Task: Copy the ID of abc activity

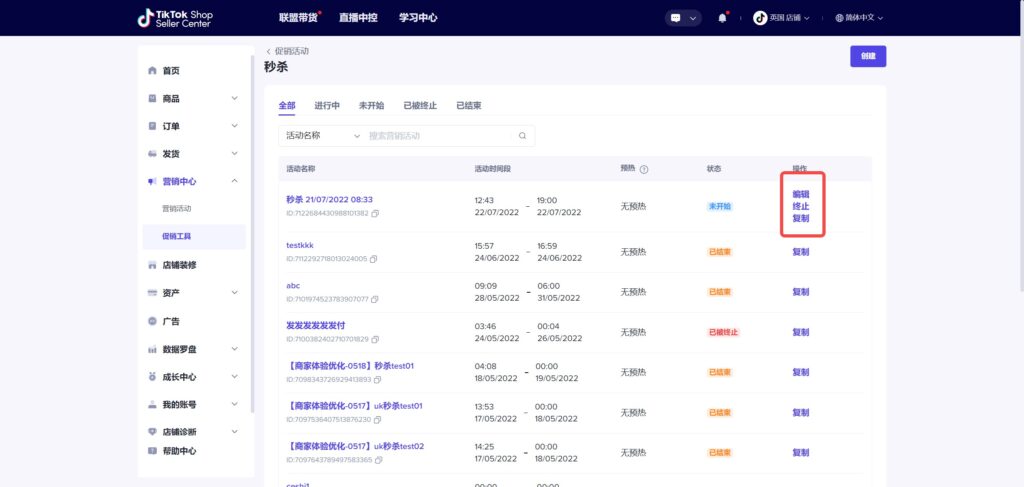Action: pos(375,299)
